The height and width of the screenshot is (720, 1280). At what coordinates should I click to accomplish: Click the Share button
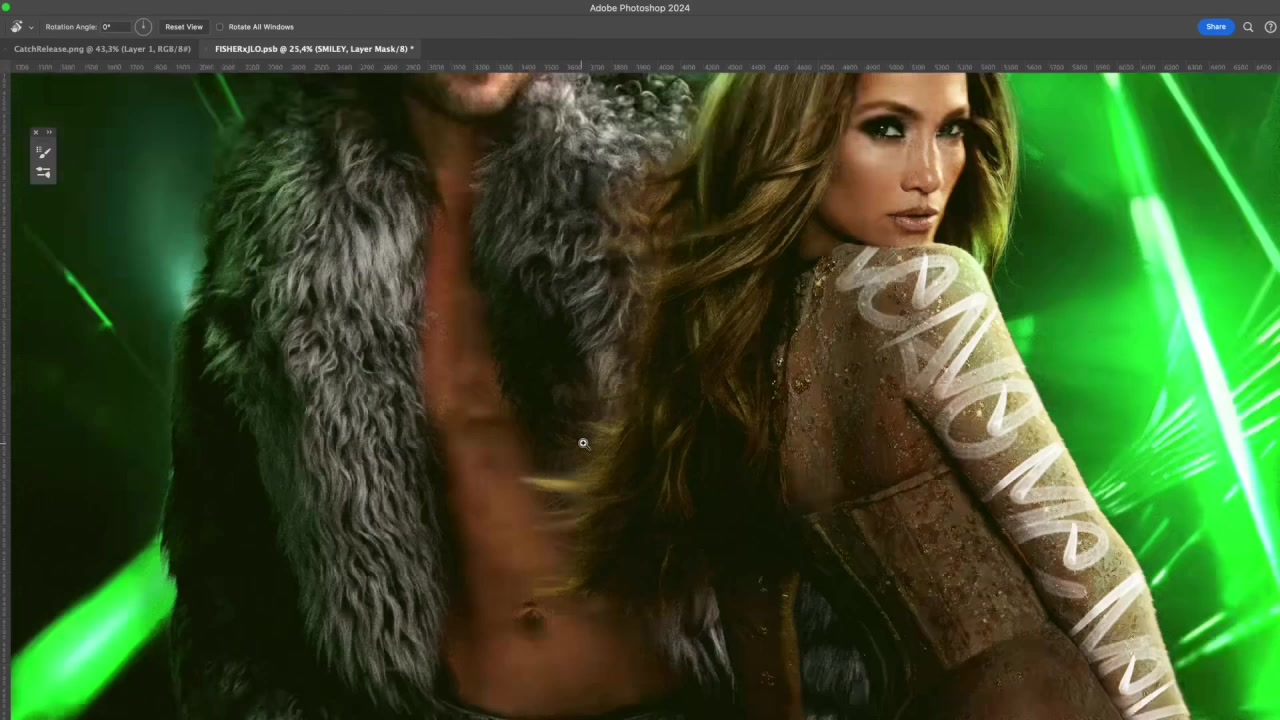[1215, 27]
